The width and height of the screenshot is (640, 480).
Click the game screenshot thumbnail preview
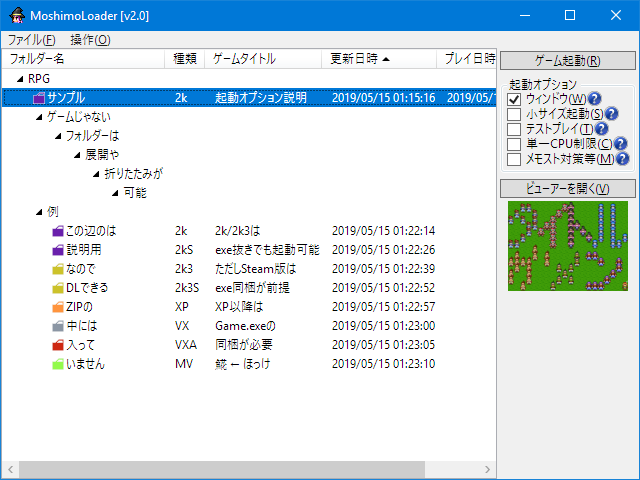tap(568, 246)
